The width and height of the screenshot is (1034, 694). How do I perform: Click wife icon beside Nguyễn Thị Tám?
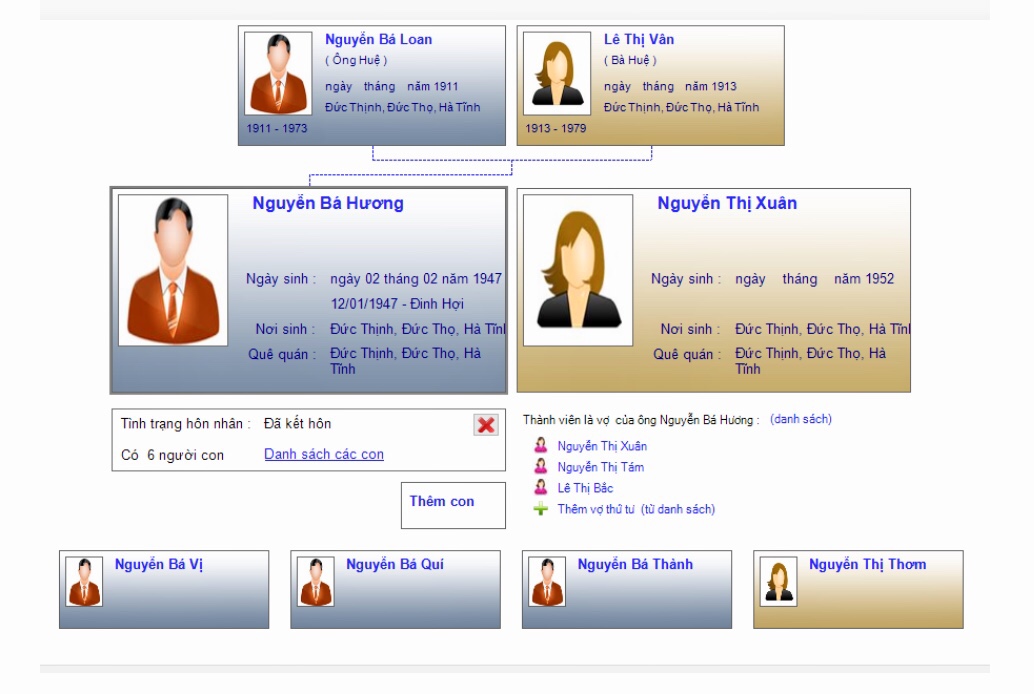click(x=541, y=466)
